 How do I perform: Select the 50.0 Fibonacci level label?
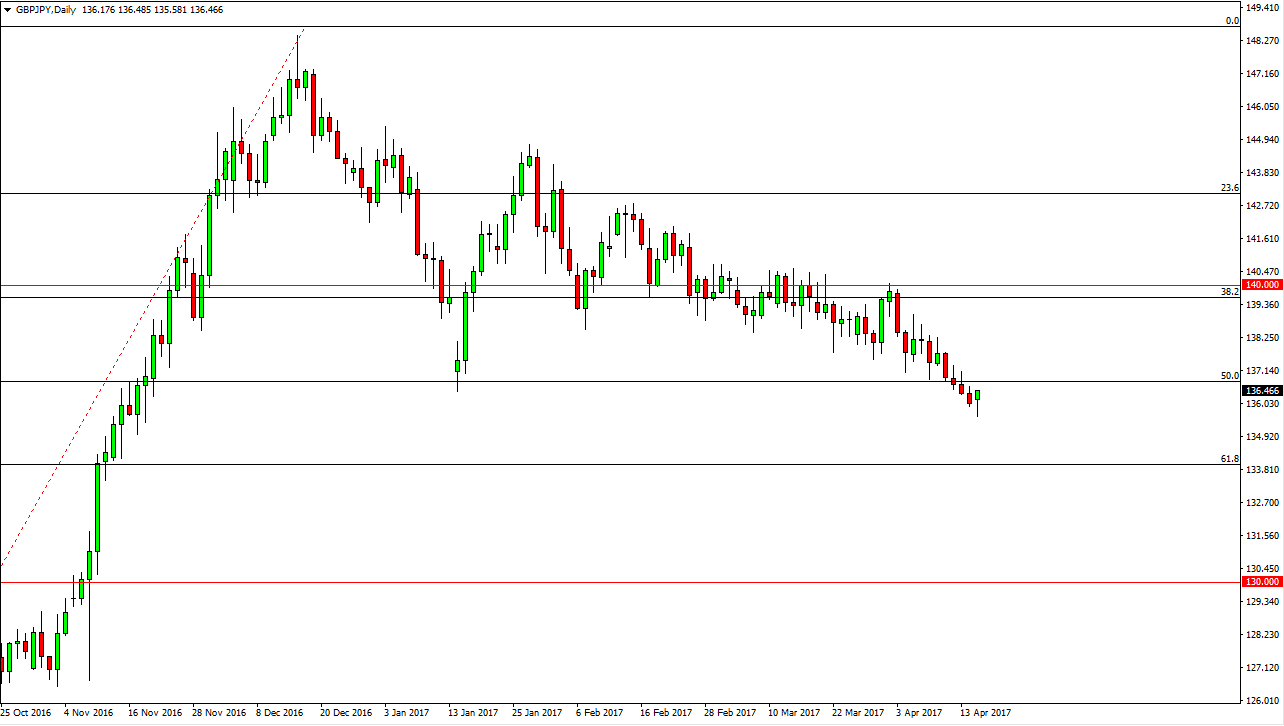1230,376
